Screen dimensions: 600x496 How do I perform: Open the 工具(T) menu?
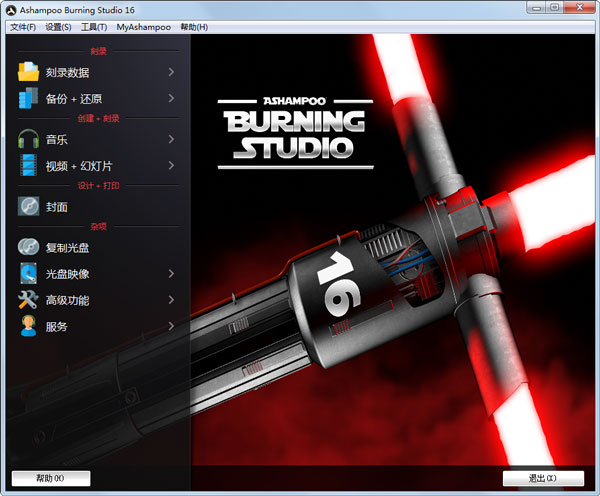pyautogui.click(x=94, y=27)
